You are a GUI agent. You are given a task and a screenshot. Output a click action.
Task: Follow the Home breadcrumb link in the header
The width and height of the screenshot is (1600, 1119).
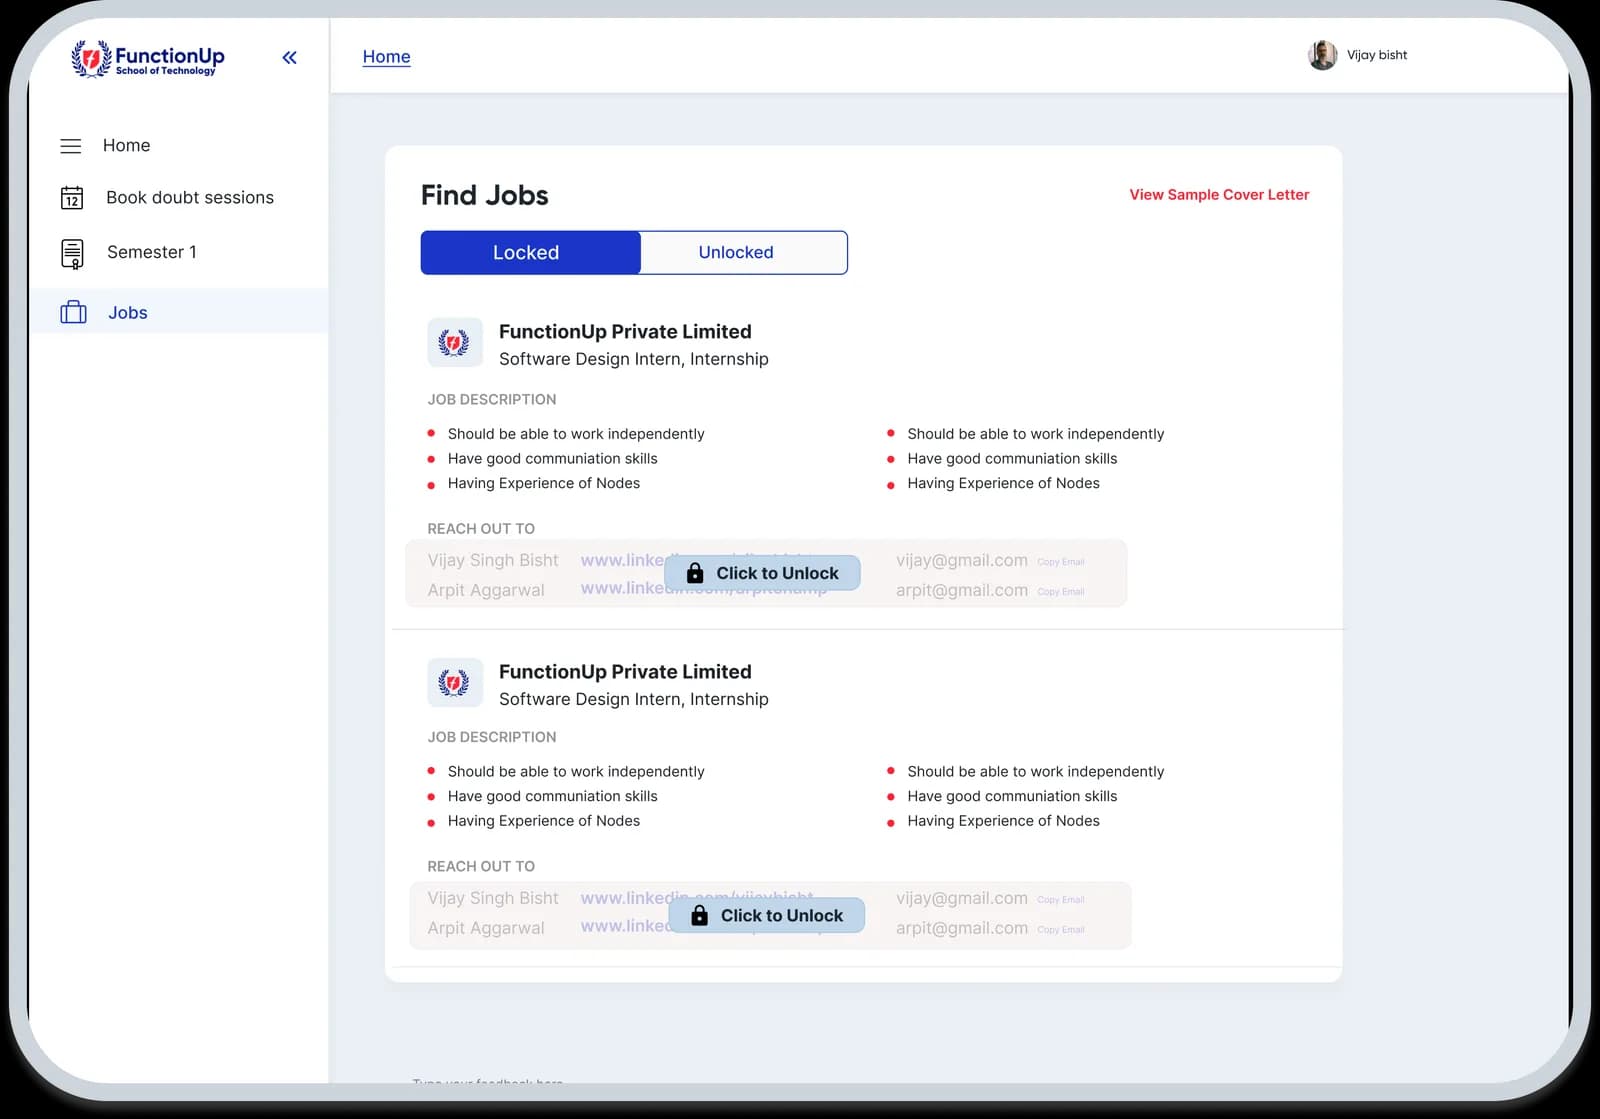386,57
